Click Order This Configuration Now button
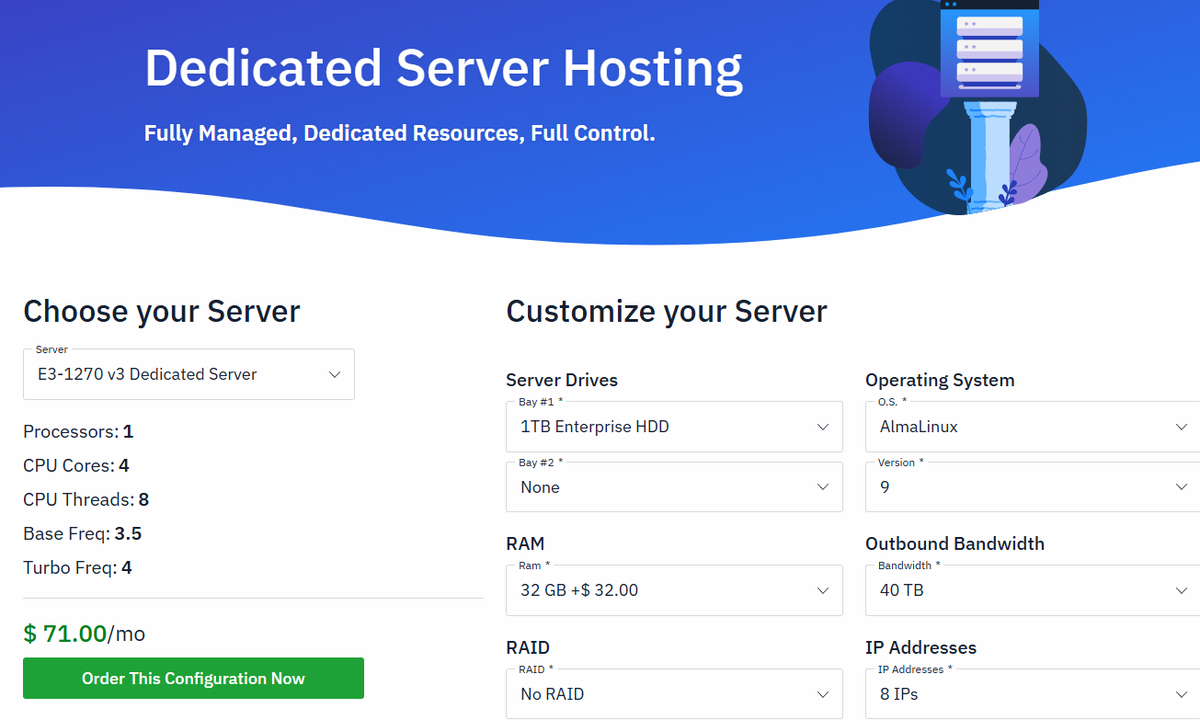This screenshot has width=1200, height=720. click(193, 678)
